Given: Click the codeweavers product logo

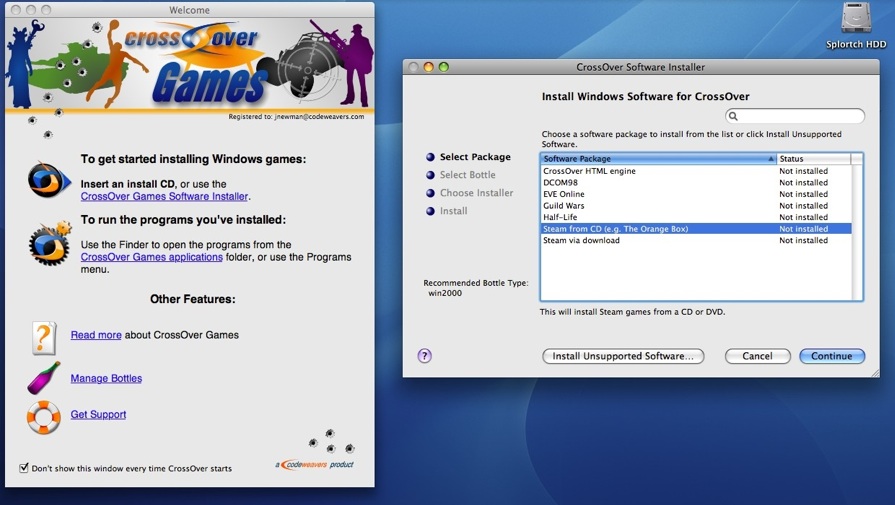Looking at the screenshot, I should [x=315, y=464].
